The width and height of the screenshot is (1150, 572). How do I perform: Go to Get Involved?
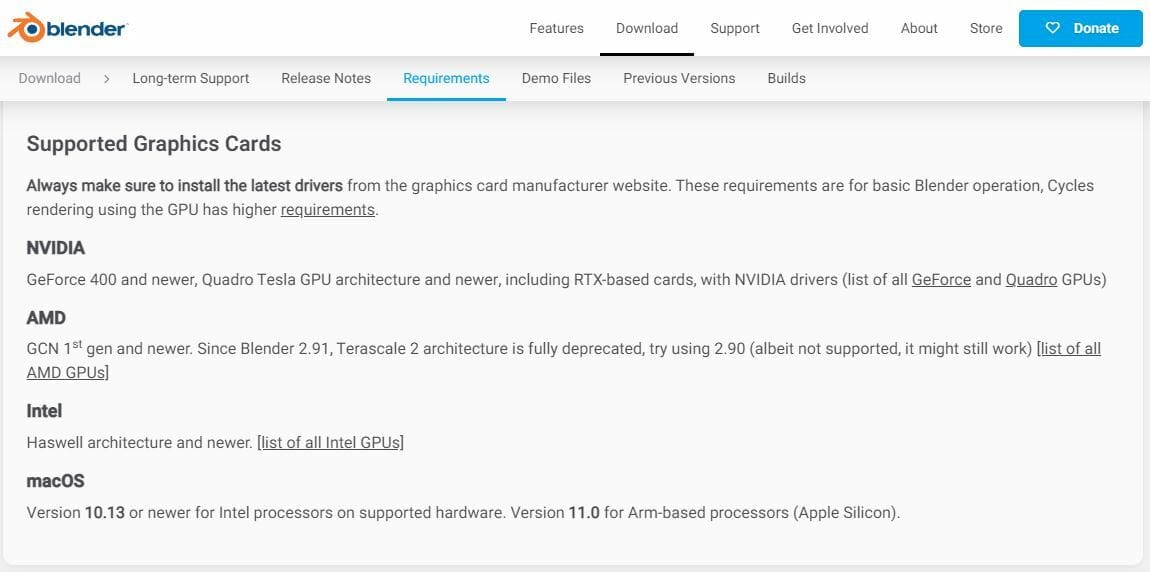(x=830, y=28)
